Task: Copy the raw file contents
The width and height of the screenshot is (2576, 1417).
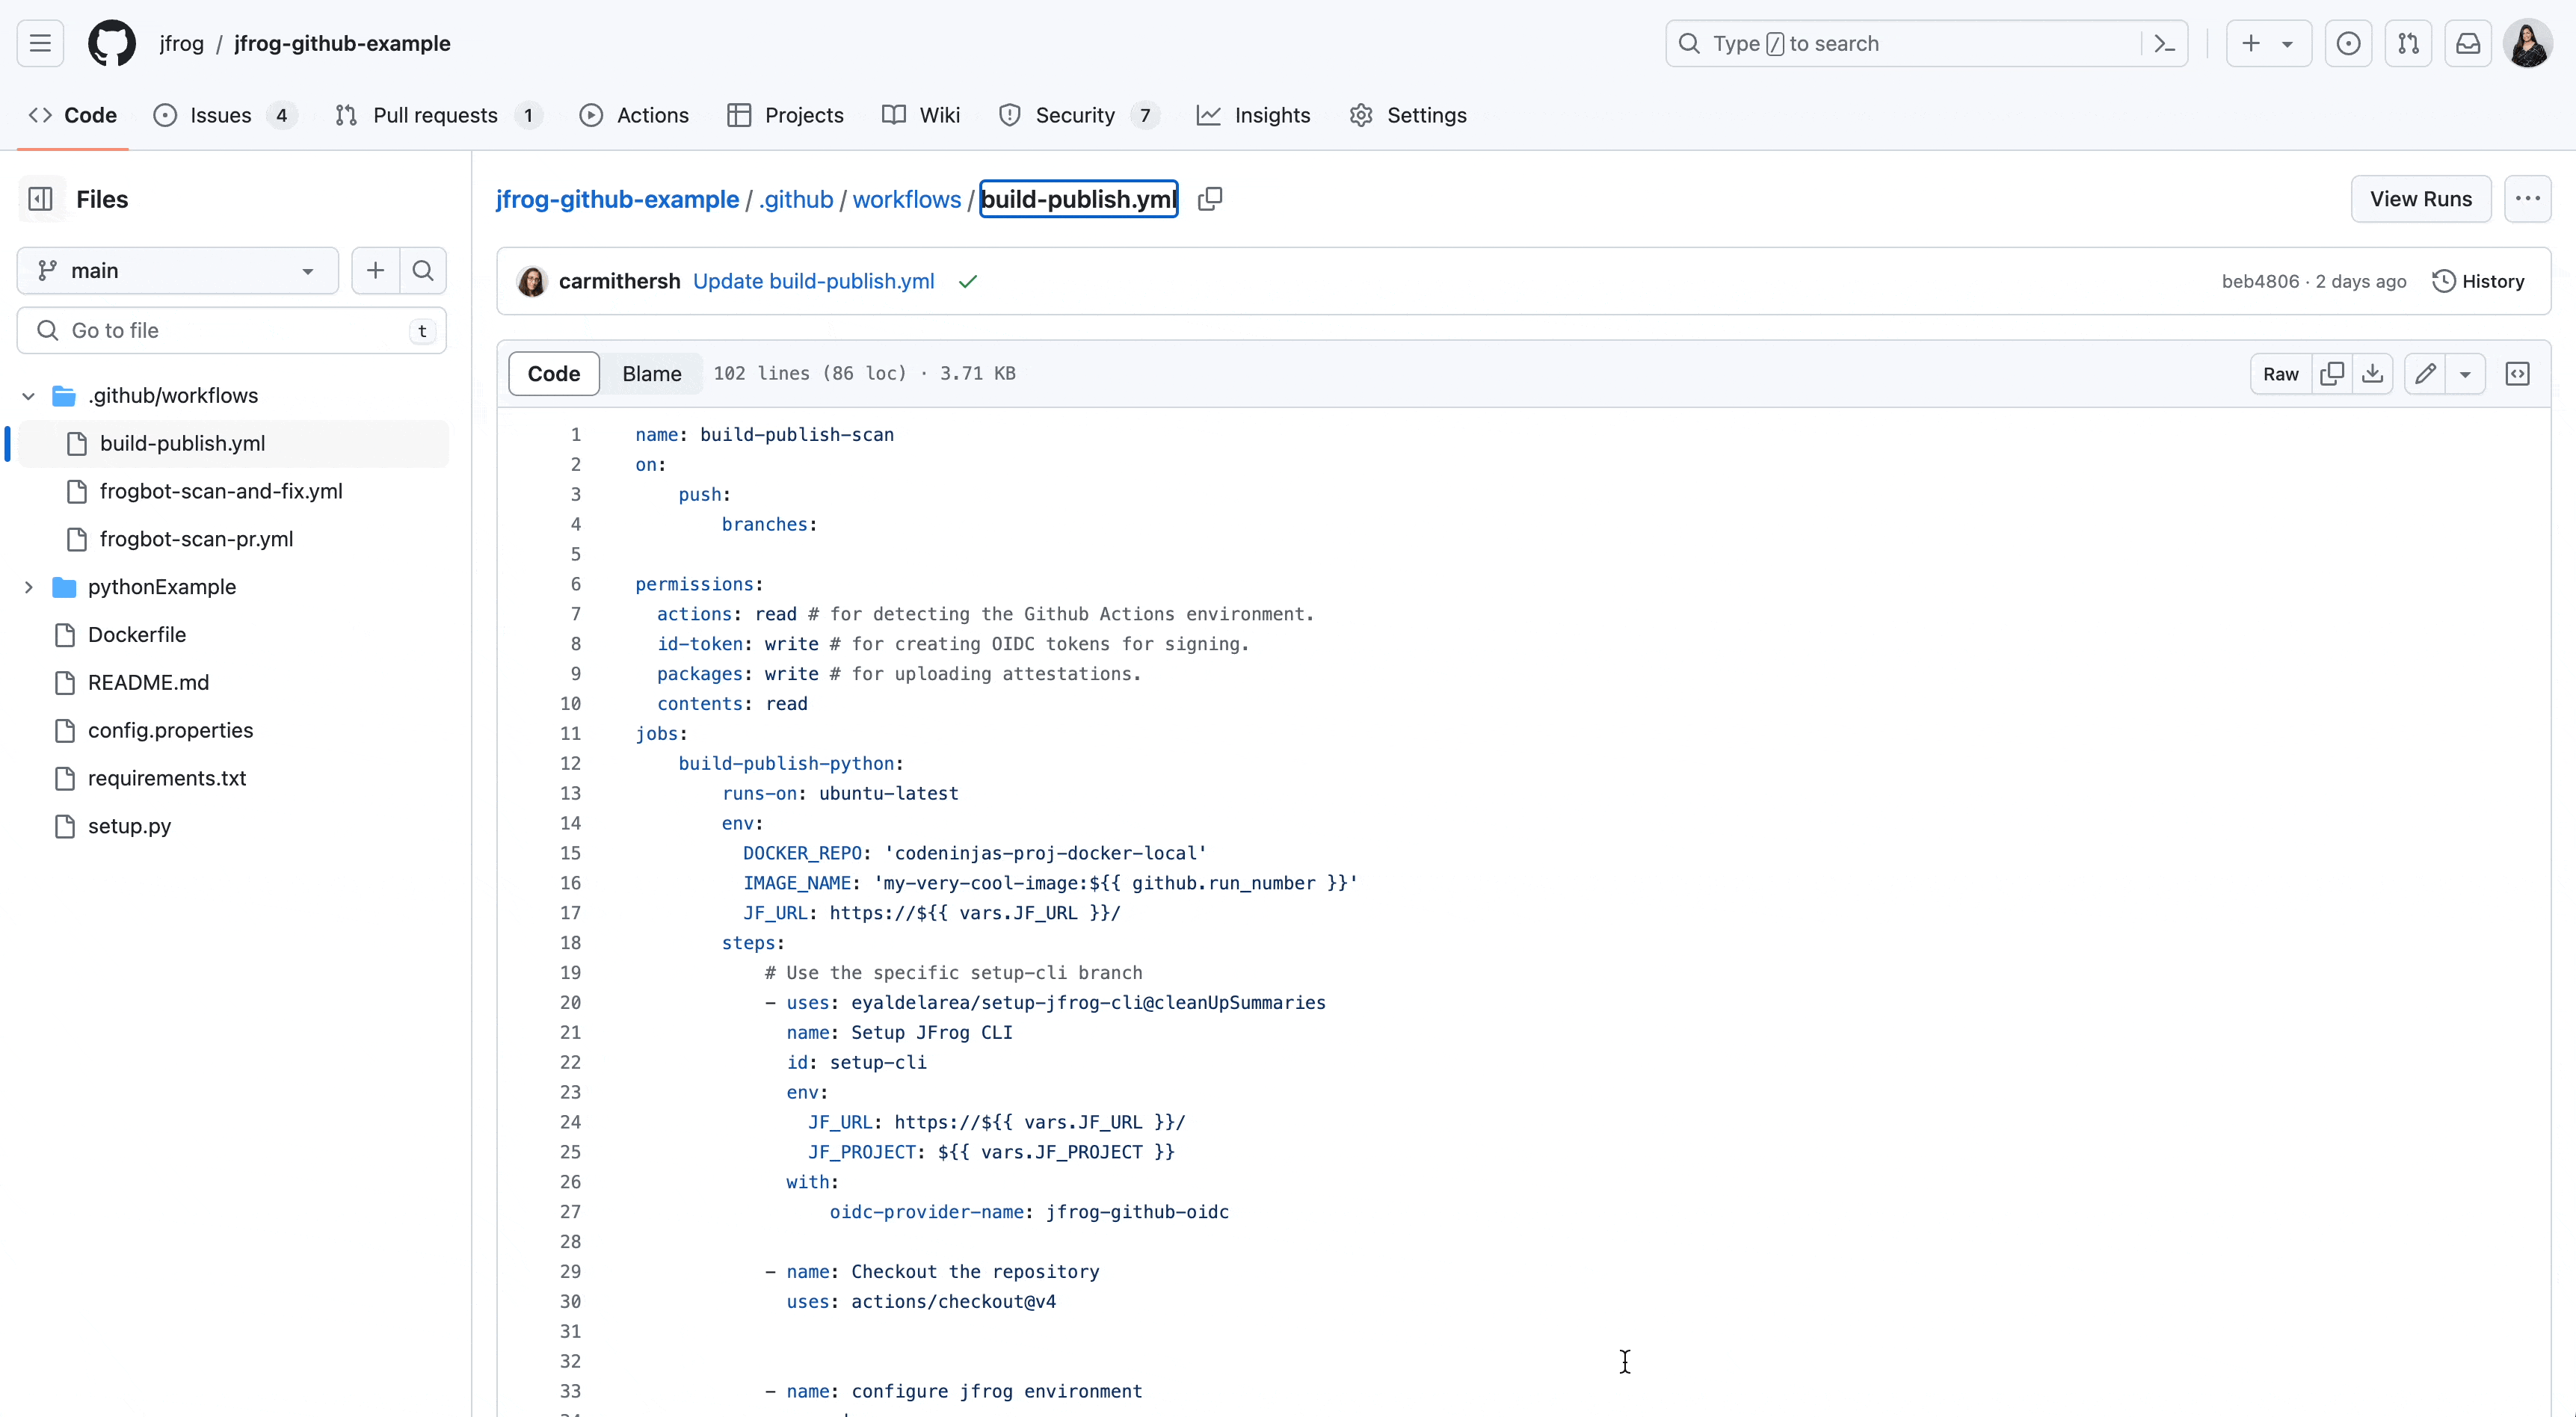Action: [2332, 373]
